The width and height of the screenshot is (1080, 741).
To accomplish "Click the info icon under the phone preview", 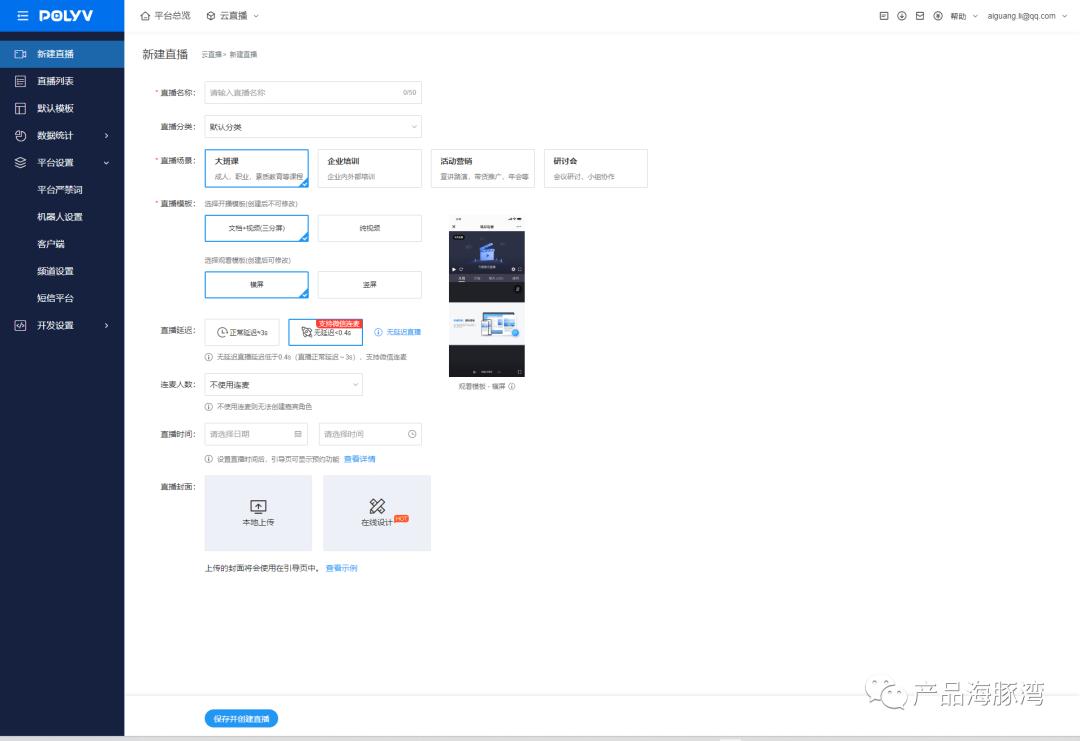I will (x=512, y=386).
